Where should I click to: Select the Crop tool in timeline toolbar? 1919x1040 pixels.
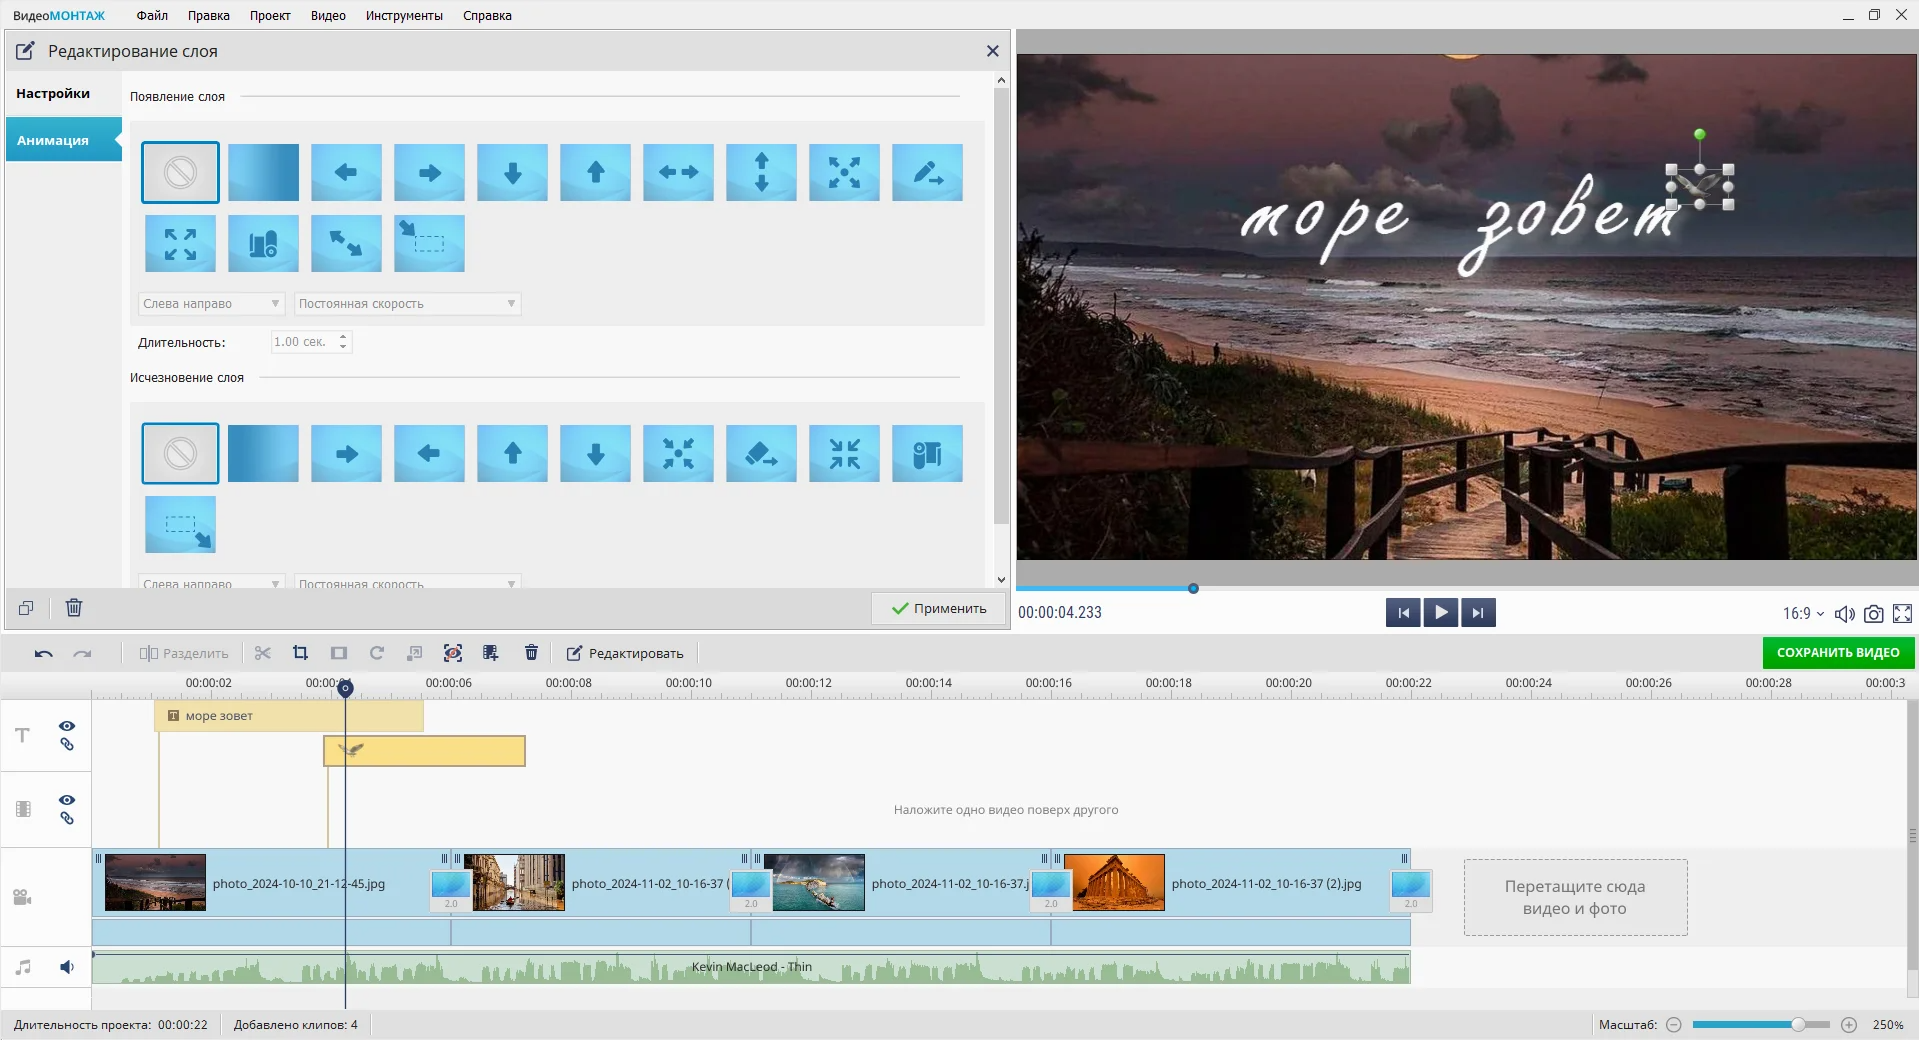tap(300, 653)
